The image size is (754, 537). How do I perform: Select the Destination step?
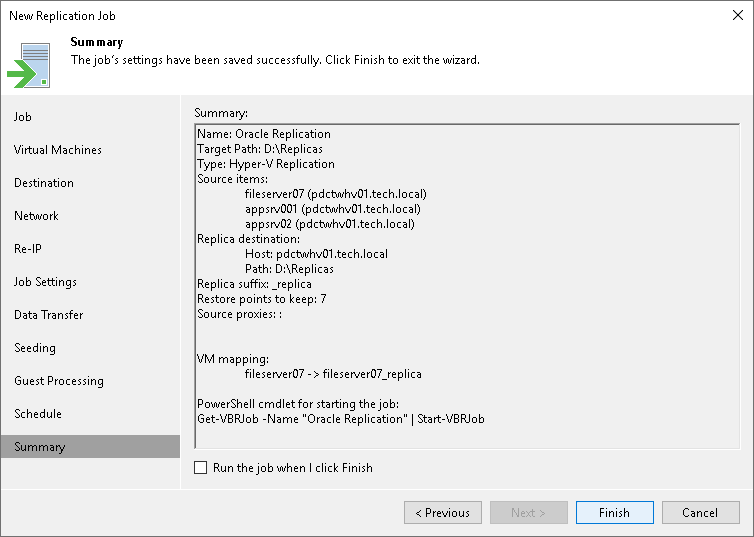[44, 183]
